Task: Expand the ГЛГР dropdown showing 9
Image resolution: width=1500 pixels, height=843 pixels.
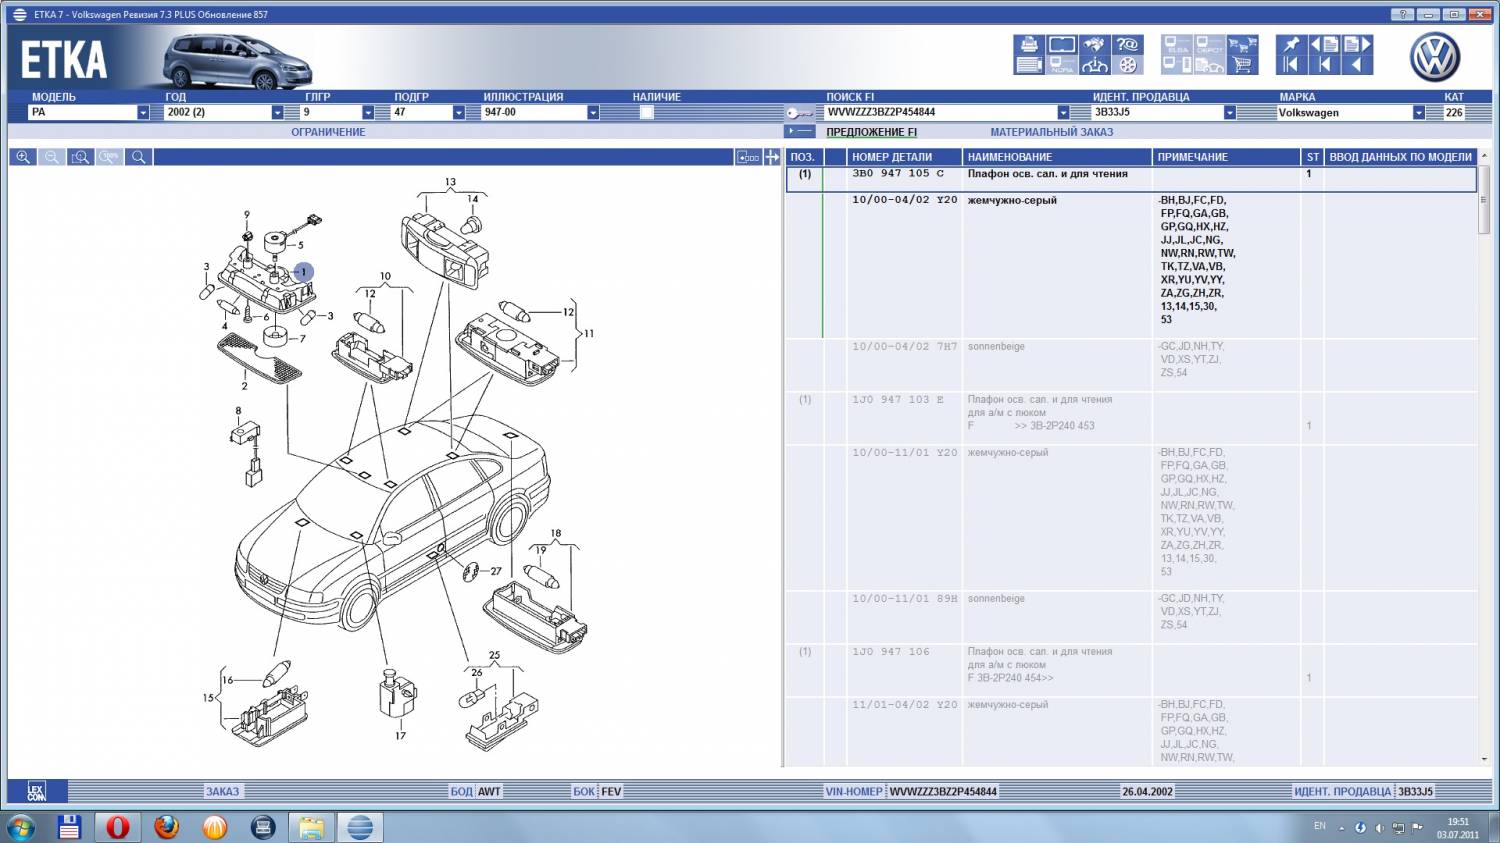Action: [x=338, y=112]
